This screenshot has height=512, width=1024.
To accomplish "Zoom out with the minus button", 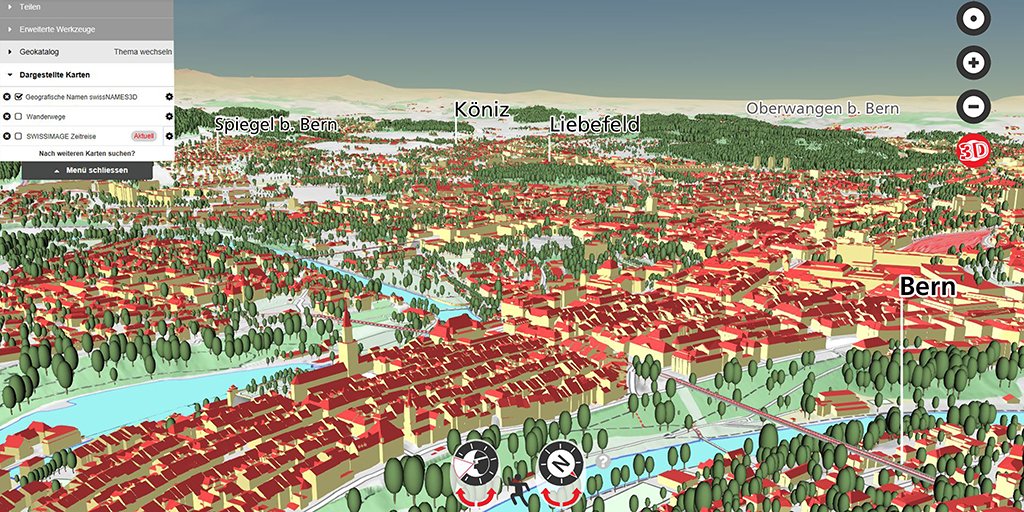I will point(973,106).
